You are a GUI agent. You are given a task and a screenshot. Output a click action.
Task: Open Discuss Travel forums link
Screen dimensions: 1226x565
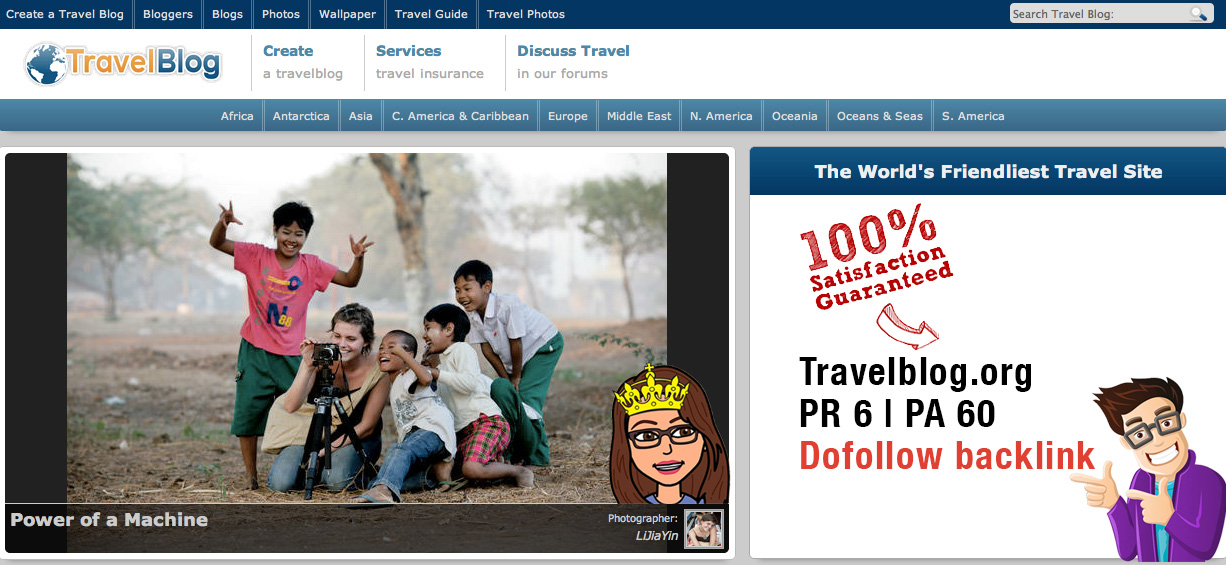tap(573, 62)
